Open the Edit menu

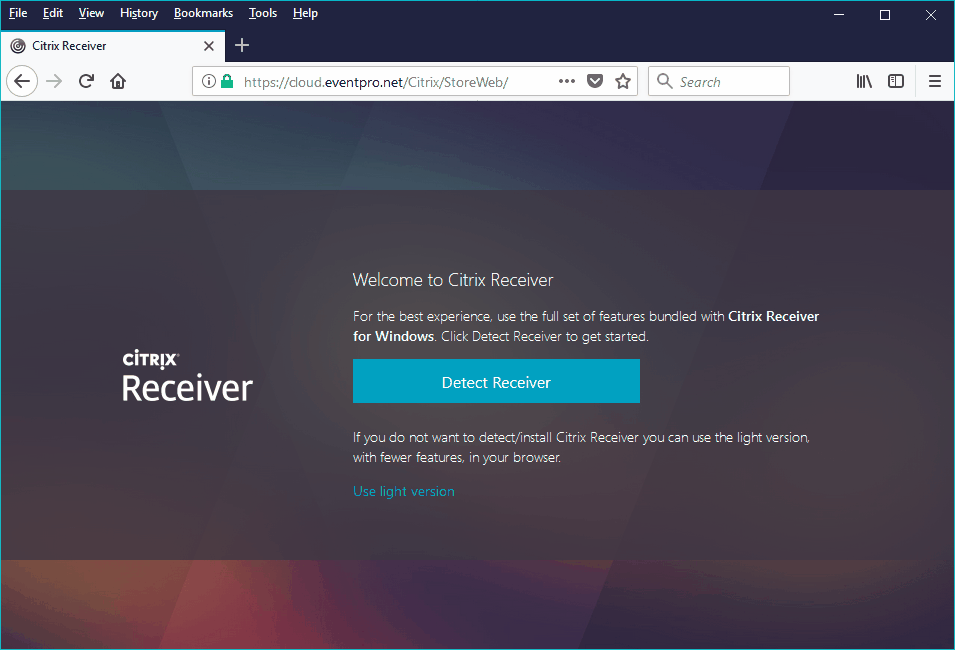52,13
